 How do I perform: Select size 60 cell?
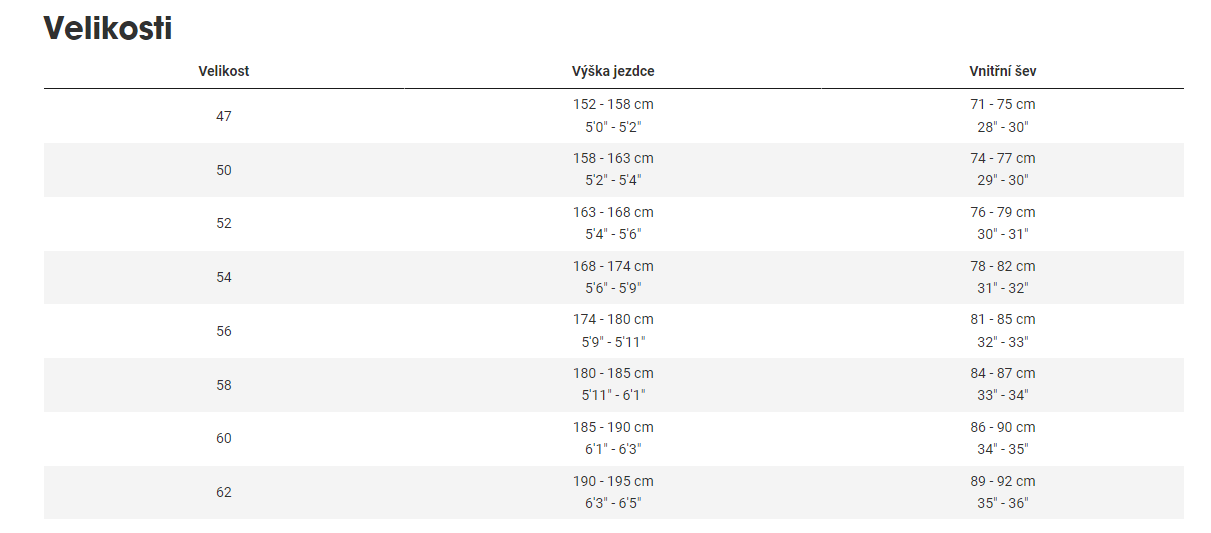pyautogui.click(x=223, y=438)
